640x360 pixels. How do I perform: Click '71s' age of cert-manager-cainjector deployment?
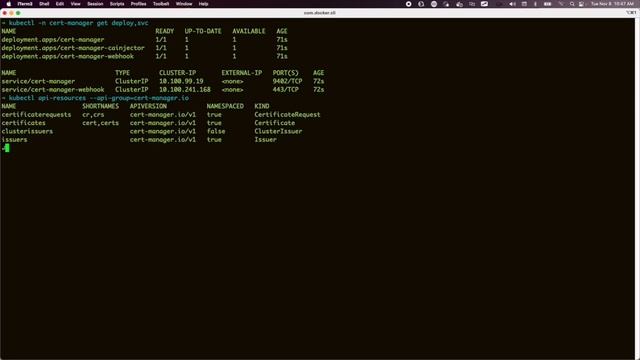click(x=282, y=48)
